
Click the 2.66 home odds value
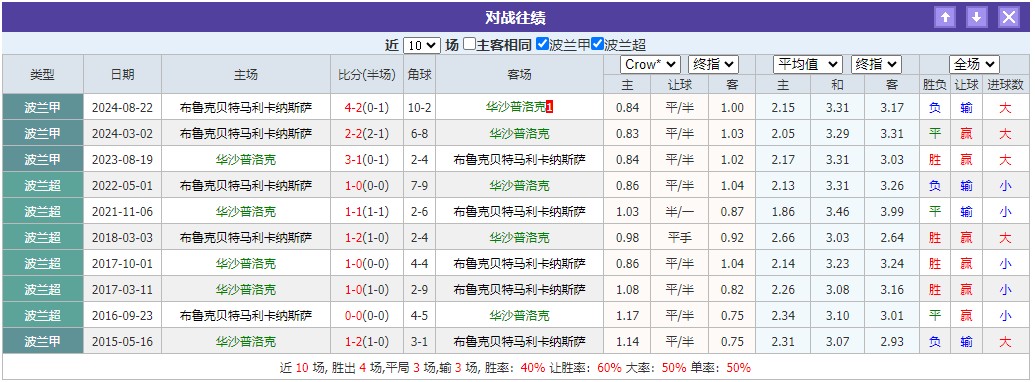[782, 238]
